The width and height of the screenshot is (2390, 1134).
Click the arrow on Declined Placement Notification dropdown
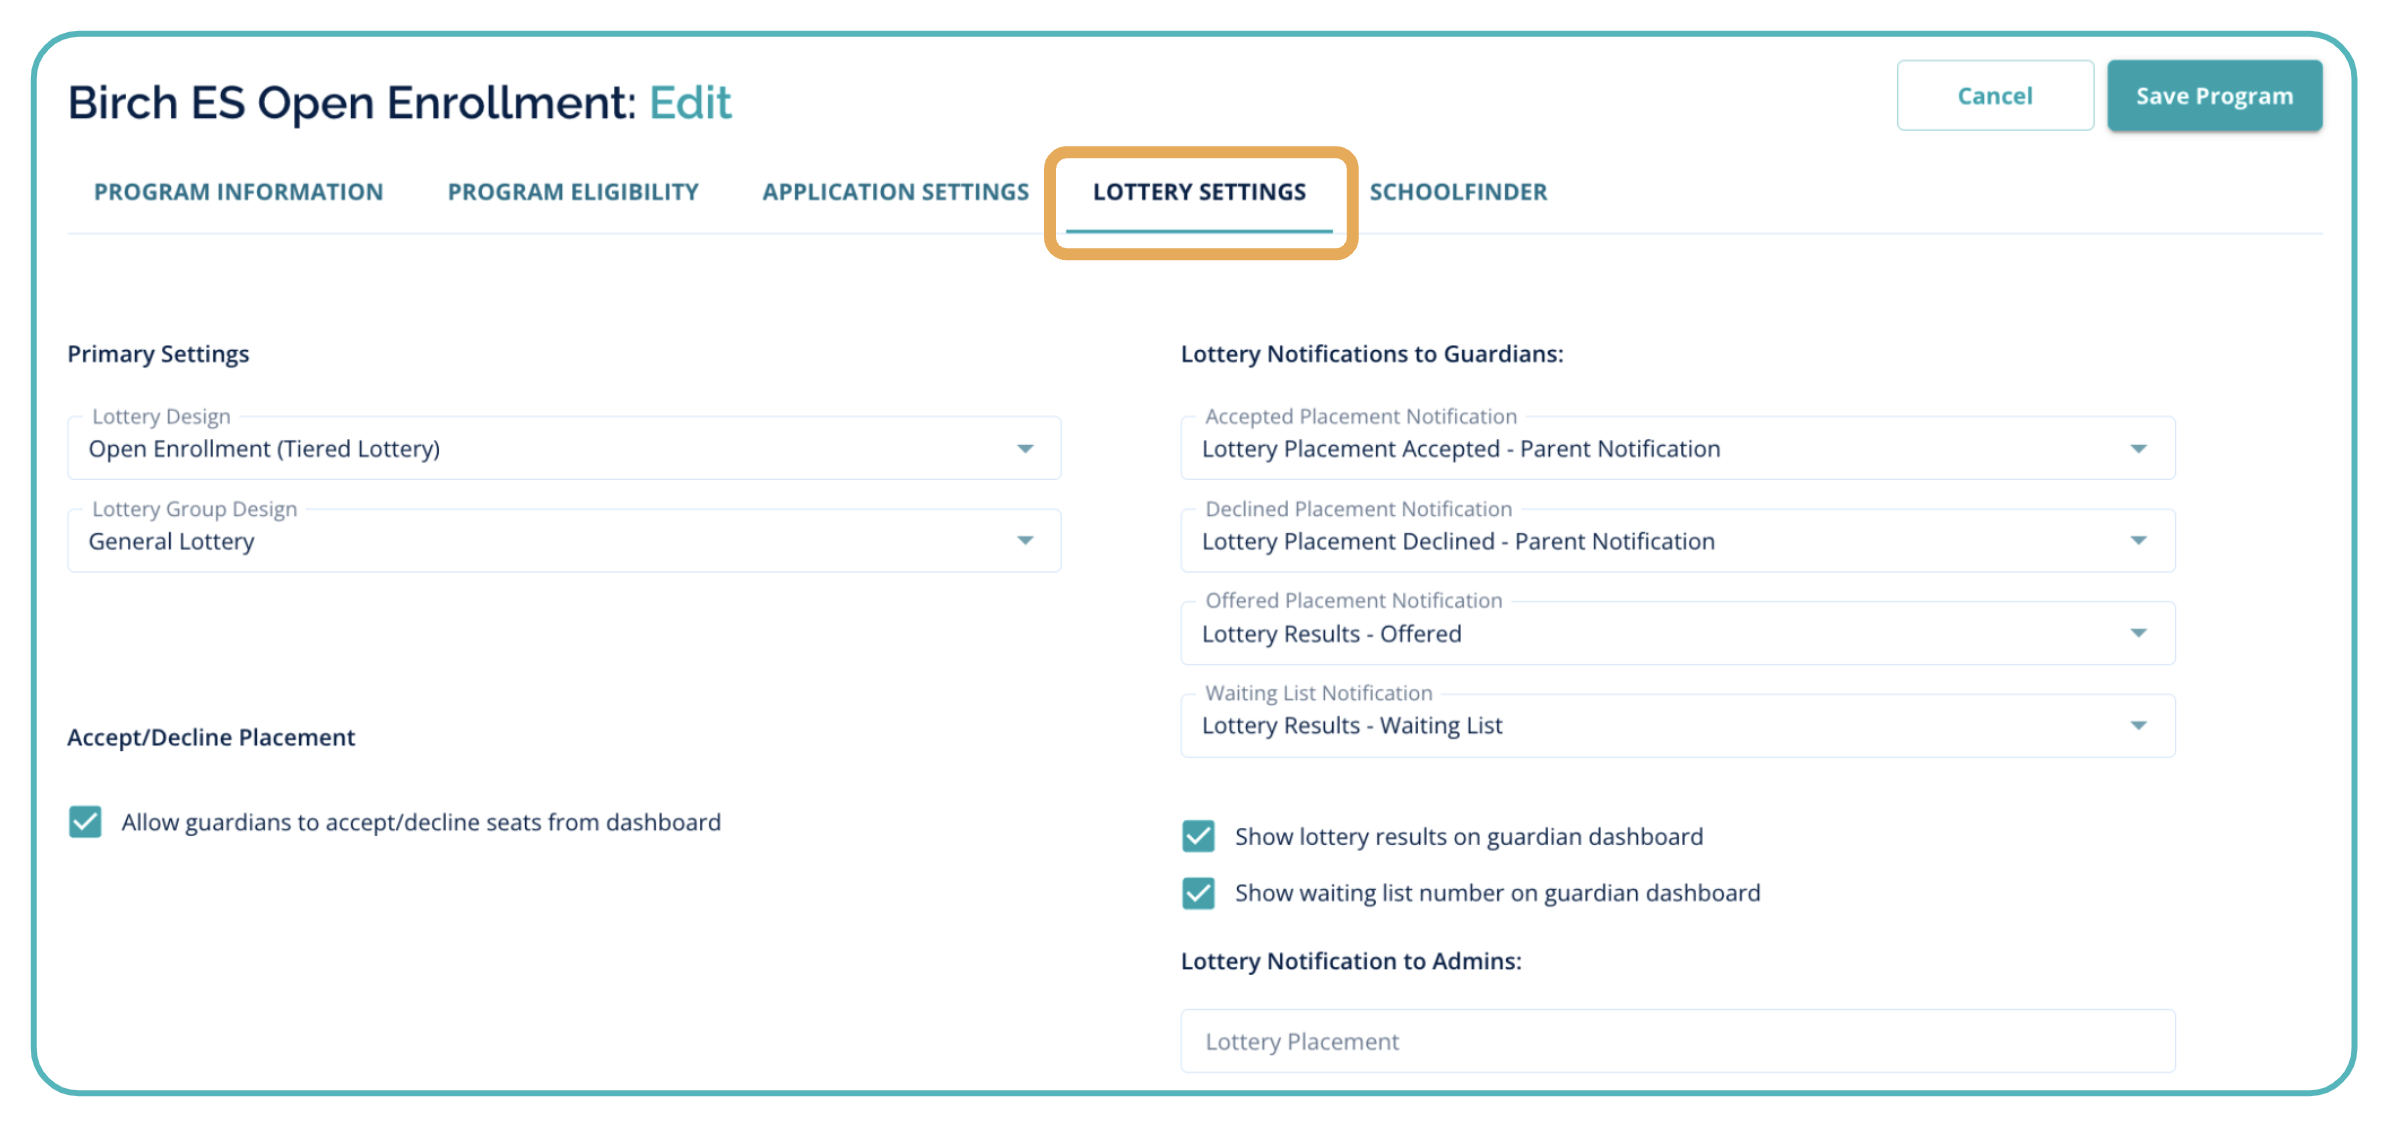pos(2138,541)
